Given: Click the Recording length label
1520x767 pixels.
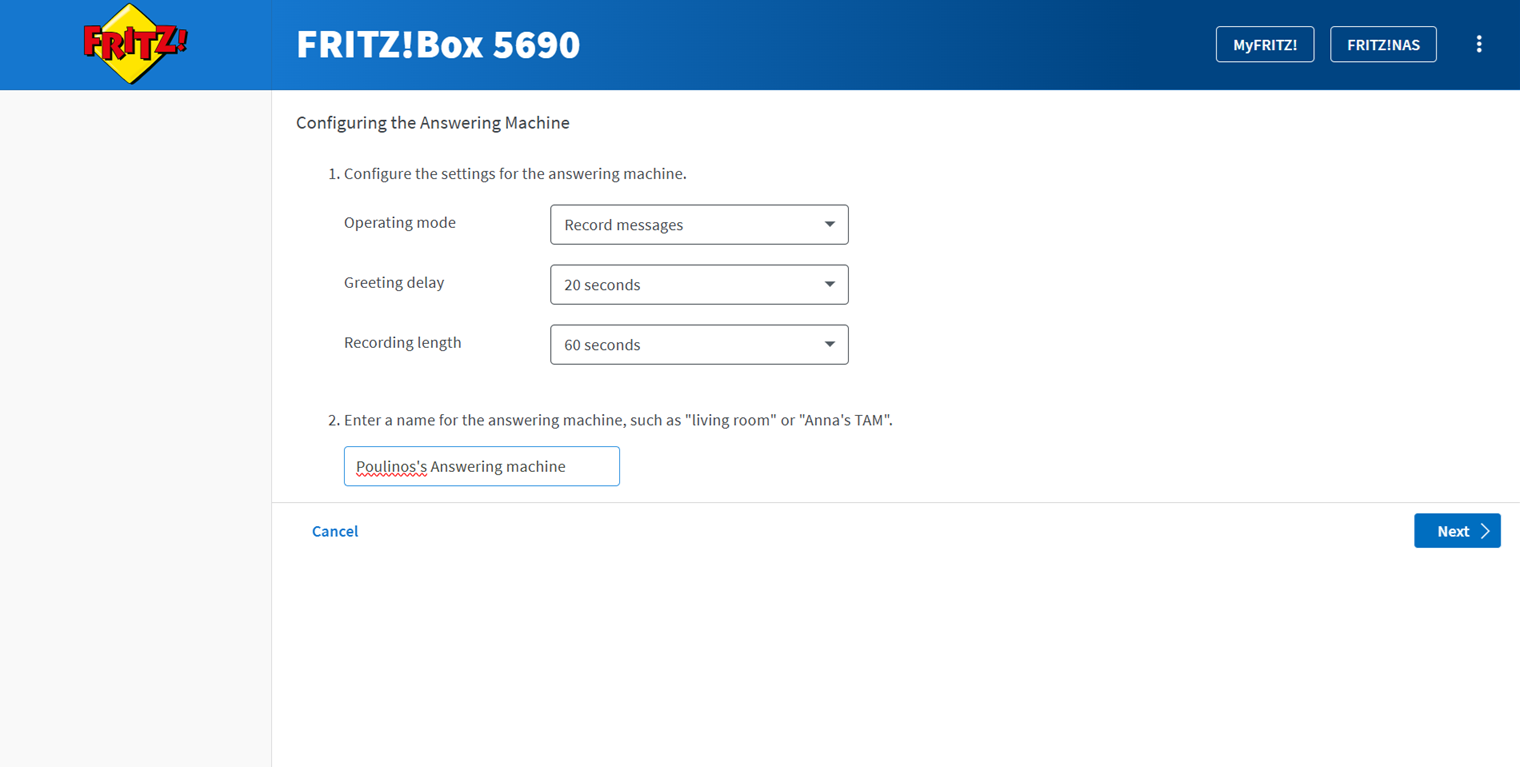Looking at the screenshot, I should click(x=403, y=343).
